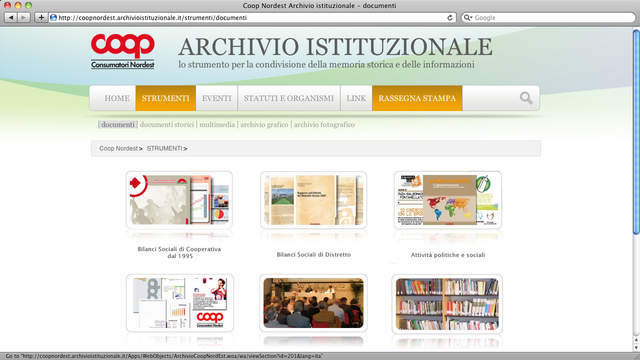The height and width of the screenshot is (360, 640).
Task: Click the browser back arrow button
Action: pyautogui.click(x=11, y=18)
